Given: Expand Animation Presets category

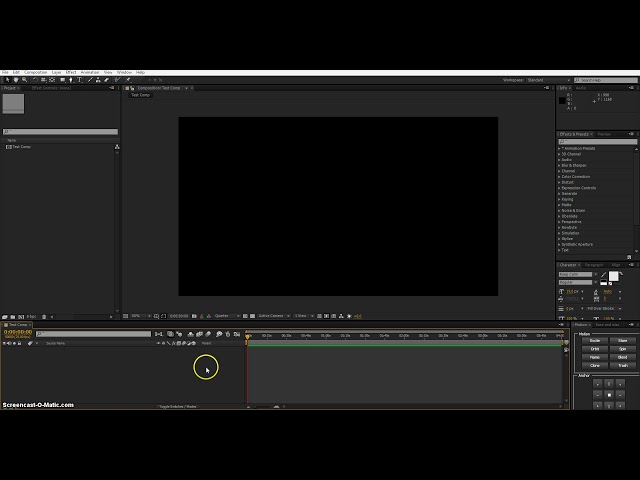Looking at the screenshot, I should click(x=559, y=149).
